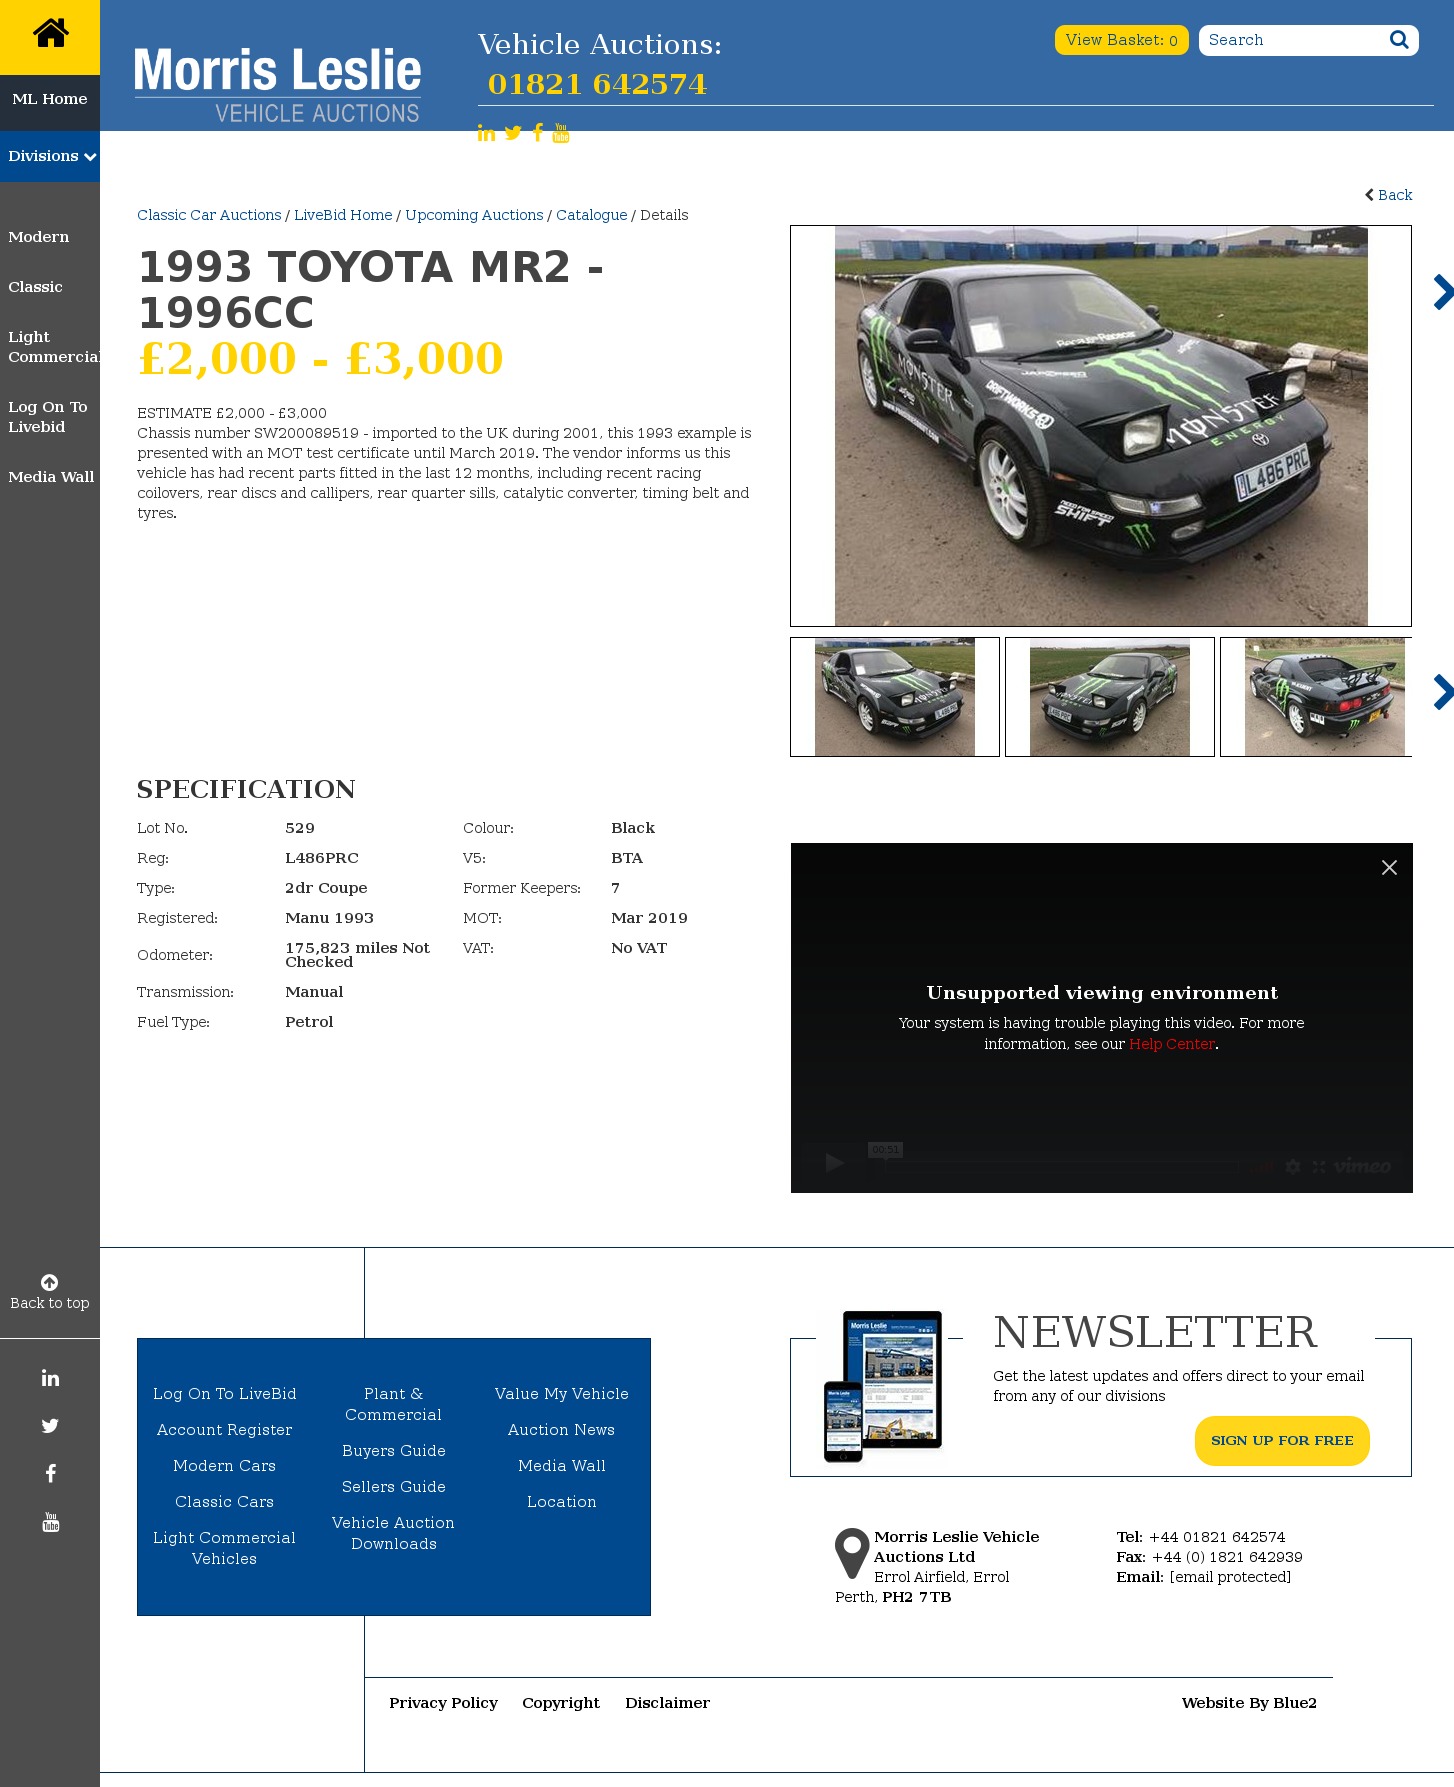Open Disclaimer link
The width and height of the screenshot is (1454, 1787).
pos(667,1703)
